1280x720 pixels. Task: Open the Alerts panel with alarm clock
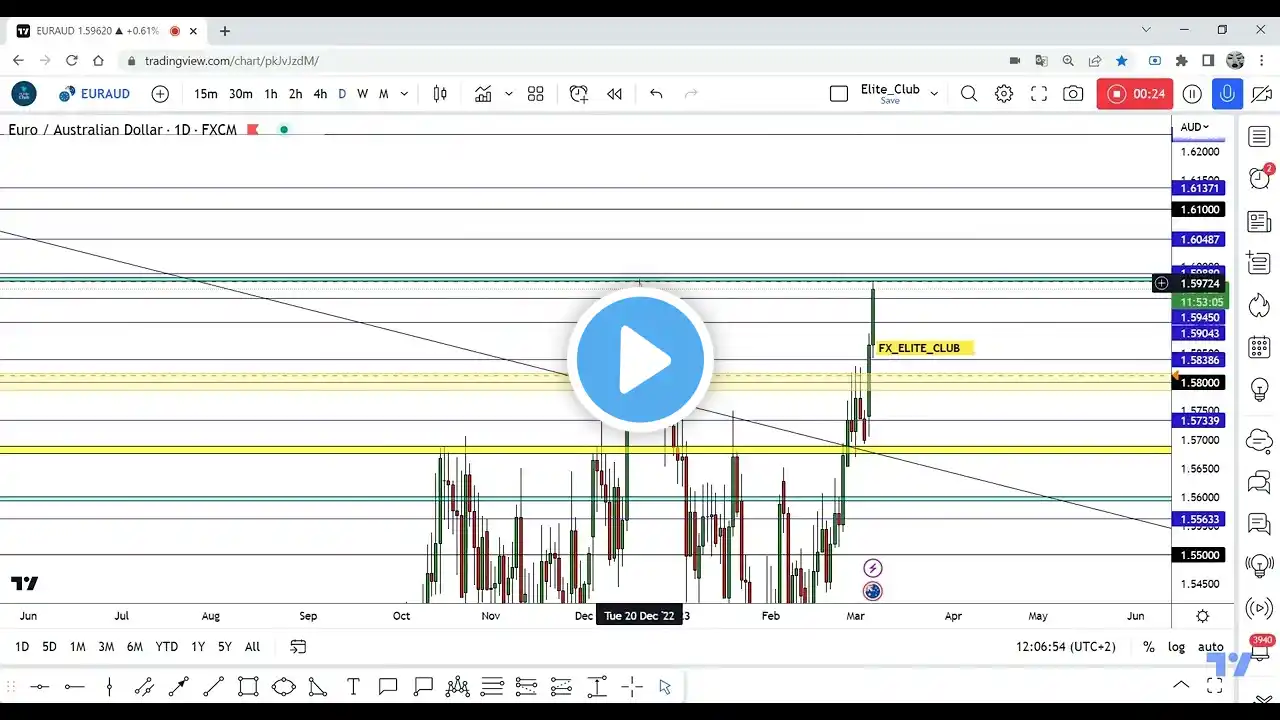(x=1259, y=178)
